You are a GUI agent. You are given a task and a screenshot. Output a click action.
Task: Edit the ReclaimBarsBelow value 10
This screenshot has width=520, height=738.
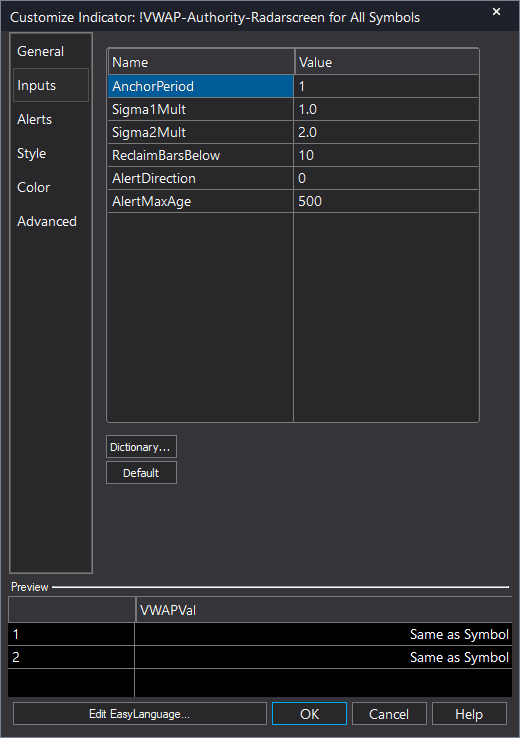[386, 155]
